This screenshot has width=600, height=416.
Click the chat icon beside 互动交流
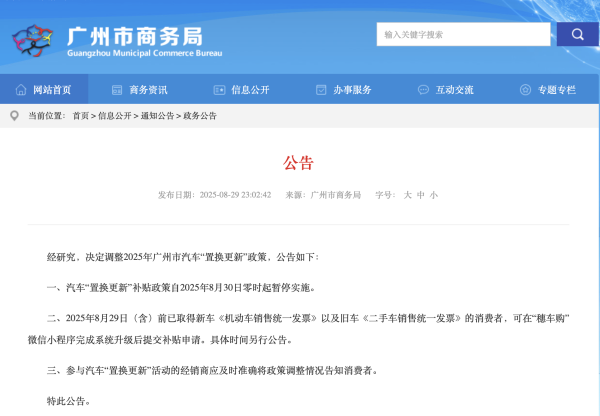coord(424,90)
